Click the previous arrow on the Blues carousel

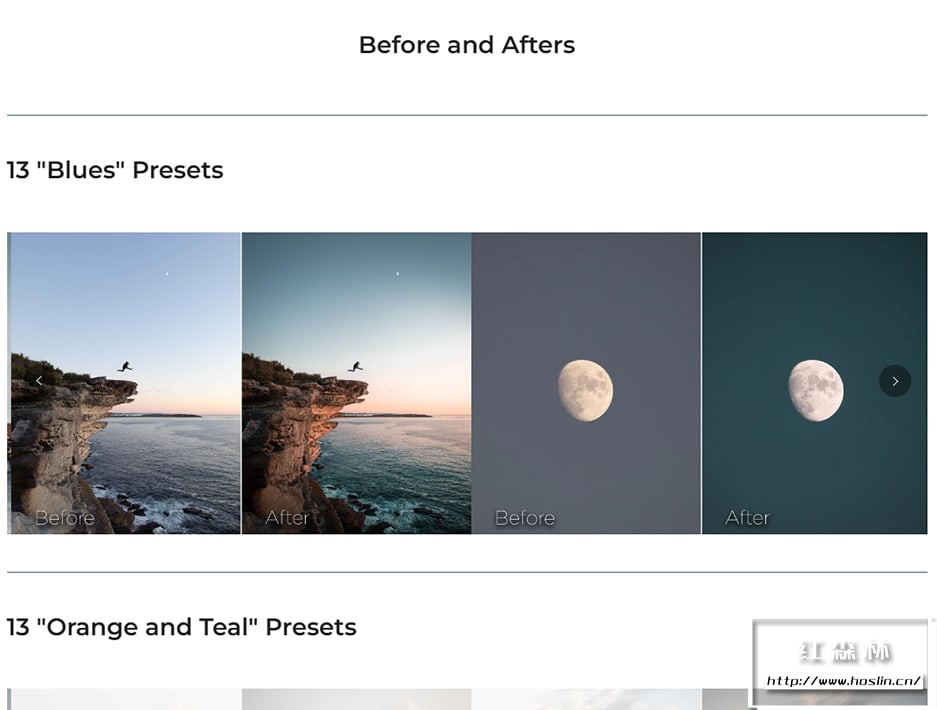pyautogui.click(x=39, y=381)
